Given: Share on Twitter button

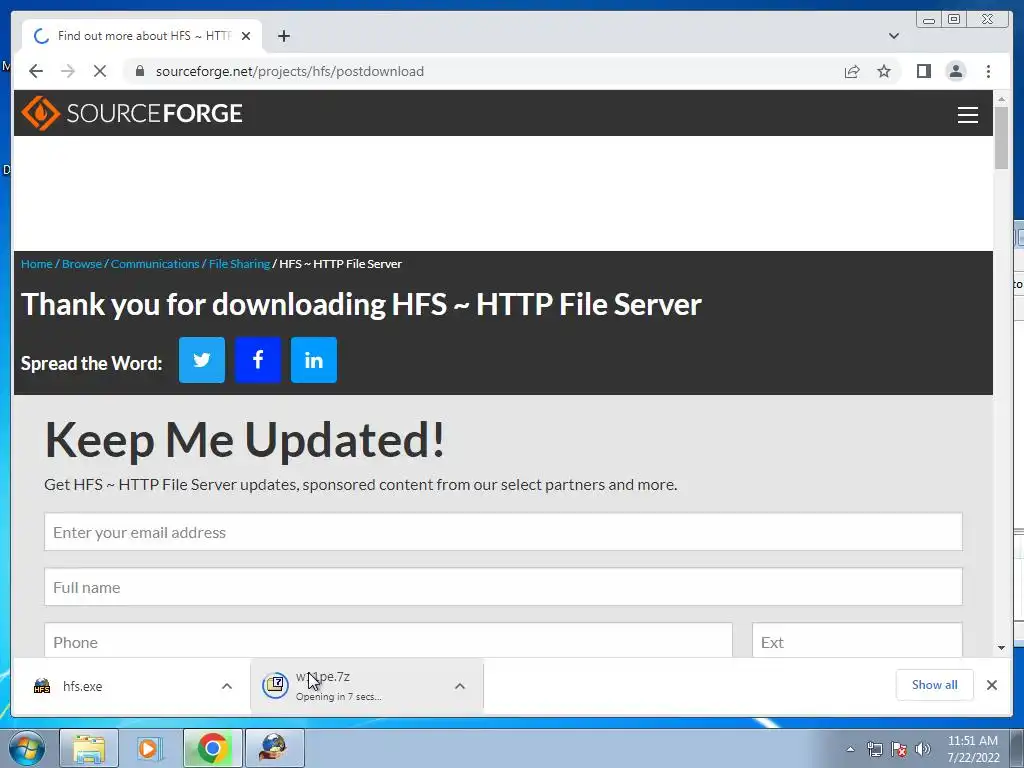Looking at the screenshot, I should 202,360.
